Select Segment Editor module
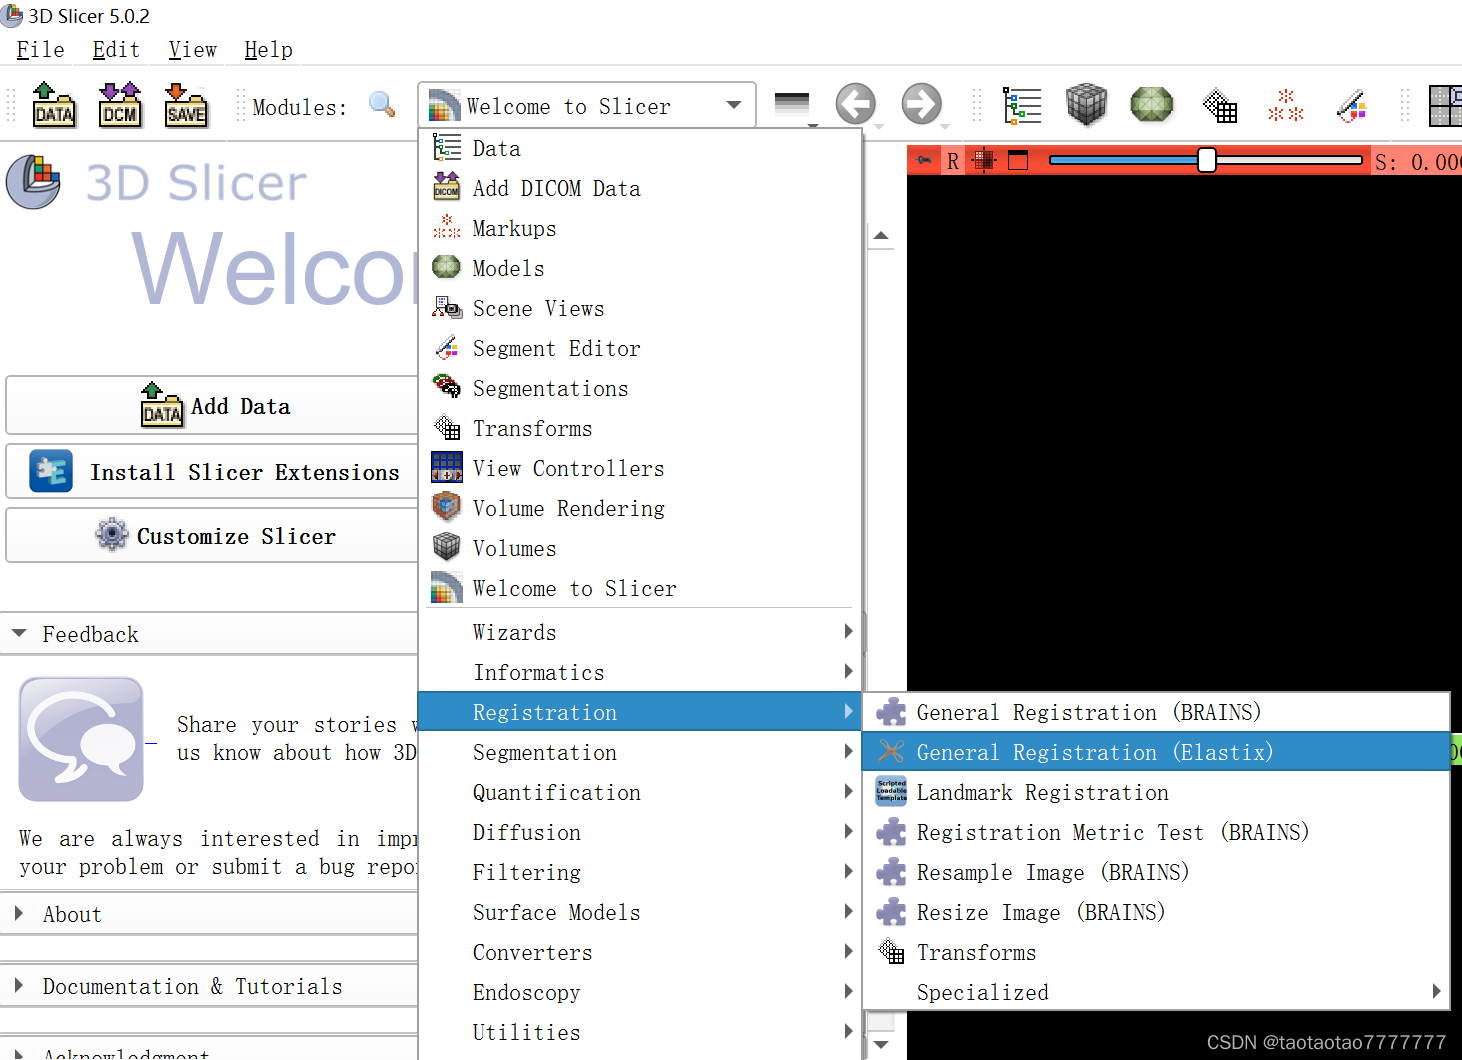The height and width of the screenshot is (1060, 1462). click(x=640, y=348)
